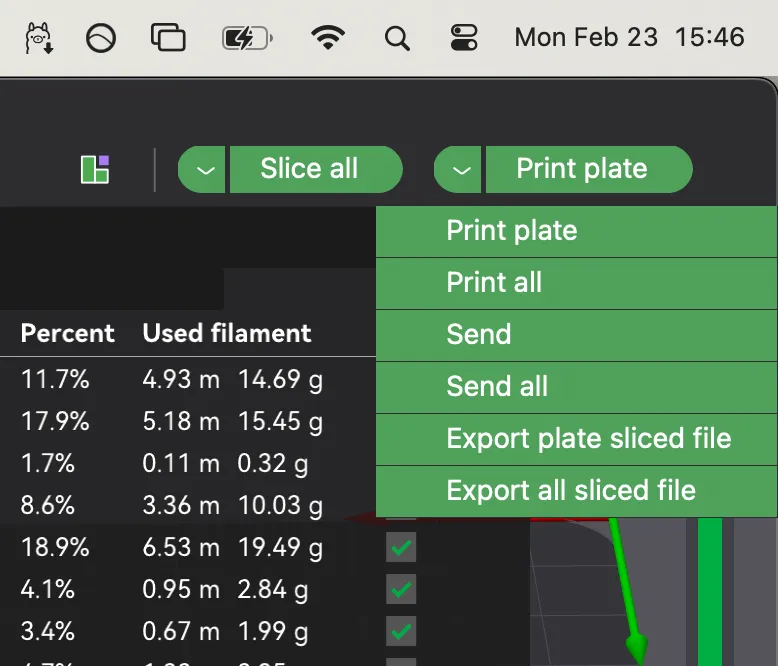Click the 4.93 m filament length
This screenshot has width=778, height=666.
tap(181, 379)
